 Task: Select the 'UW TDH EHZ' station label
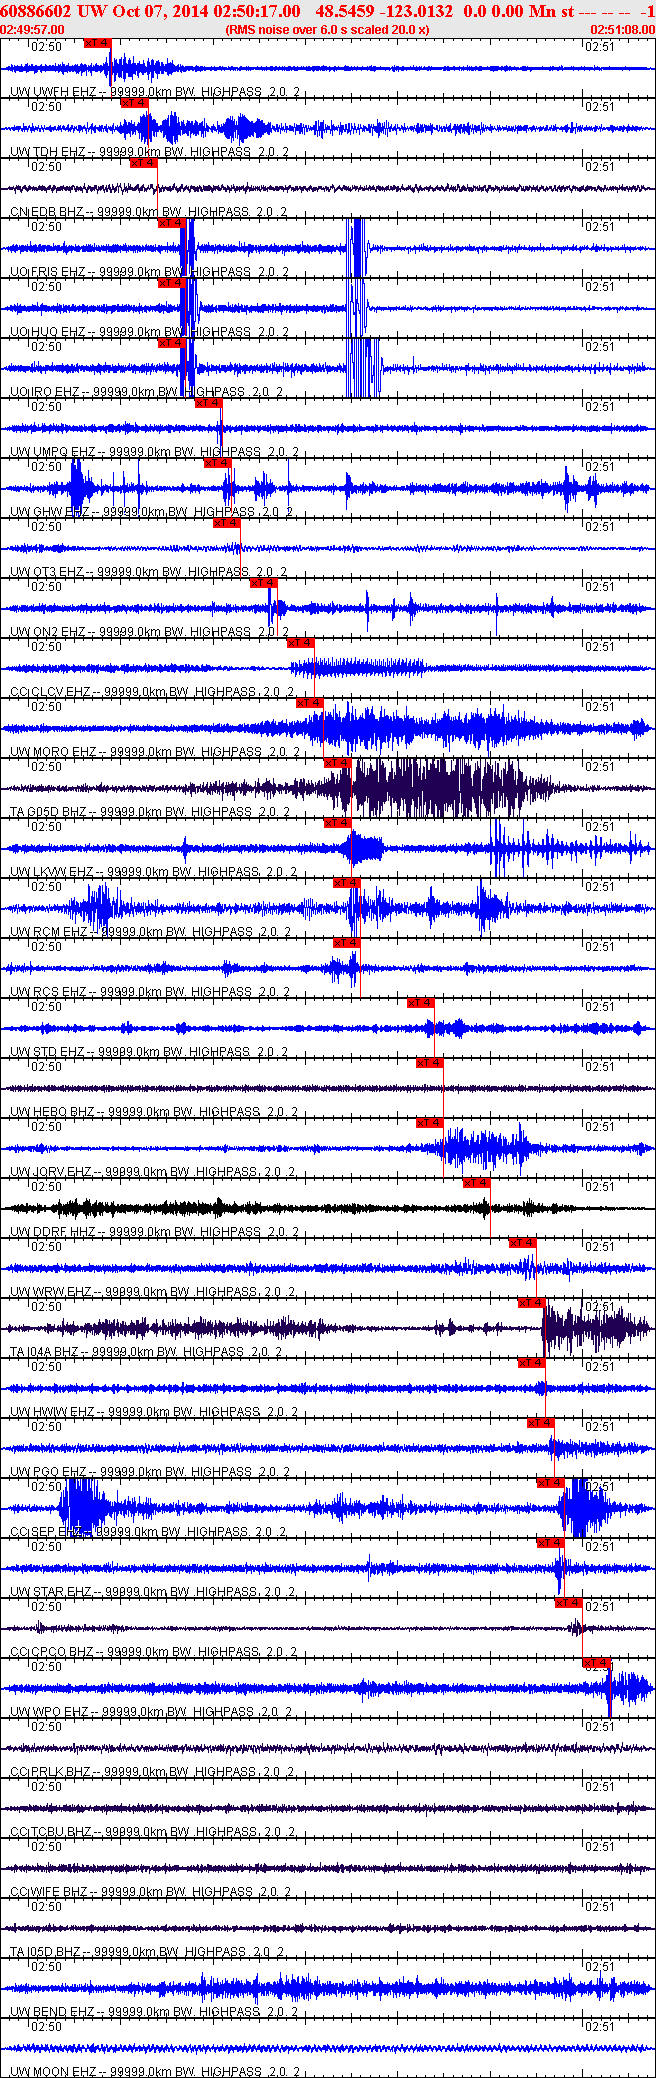click(x=47, y=152)
